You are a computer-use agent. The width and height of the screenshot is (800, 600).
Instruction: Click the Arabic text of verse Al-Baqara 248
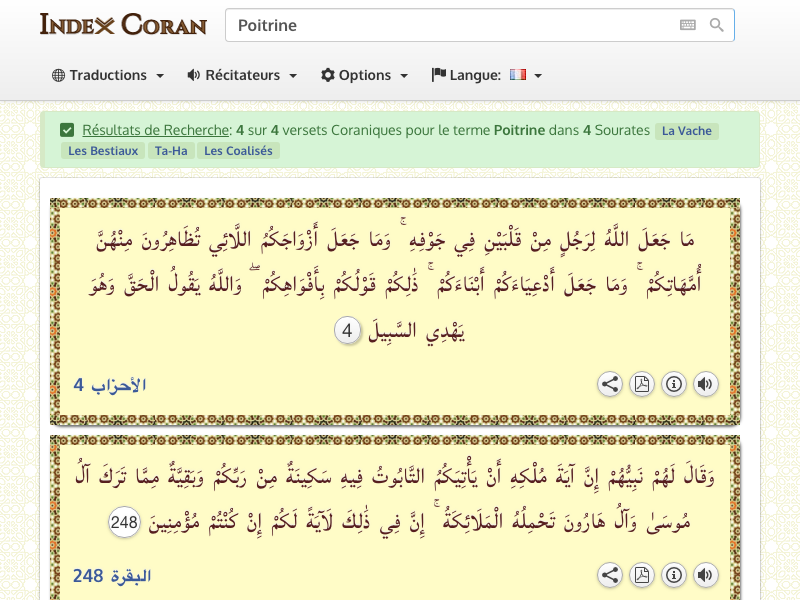pos(395,499)
